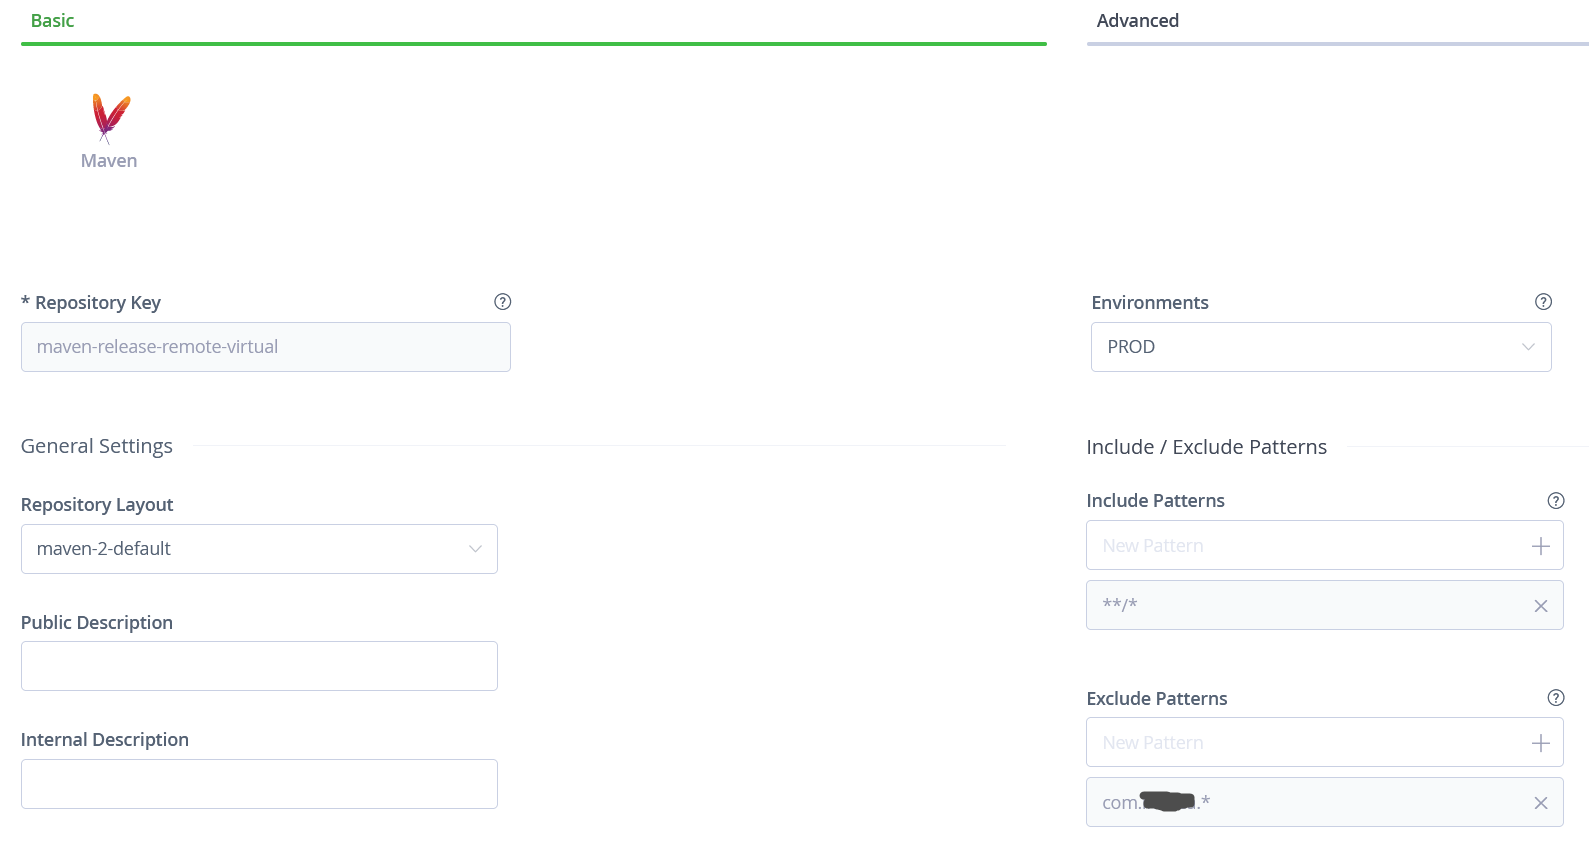Add new exclude pattern with plus icon
Screen dimensions: 1589x844
(1540, 743)
